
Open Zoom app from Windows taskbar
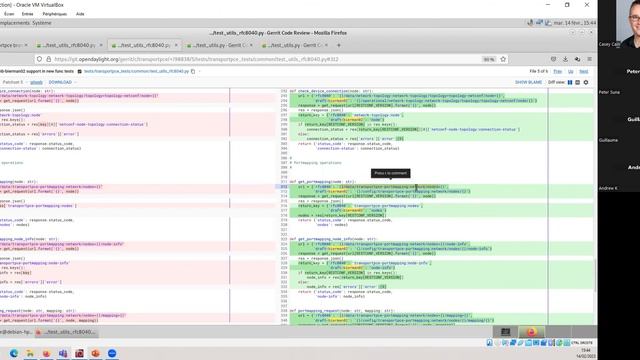(112, 353)
